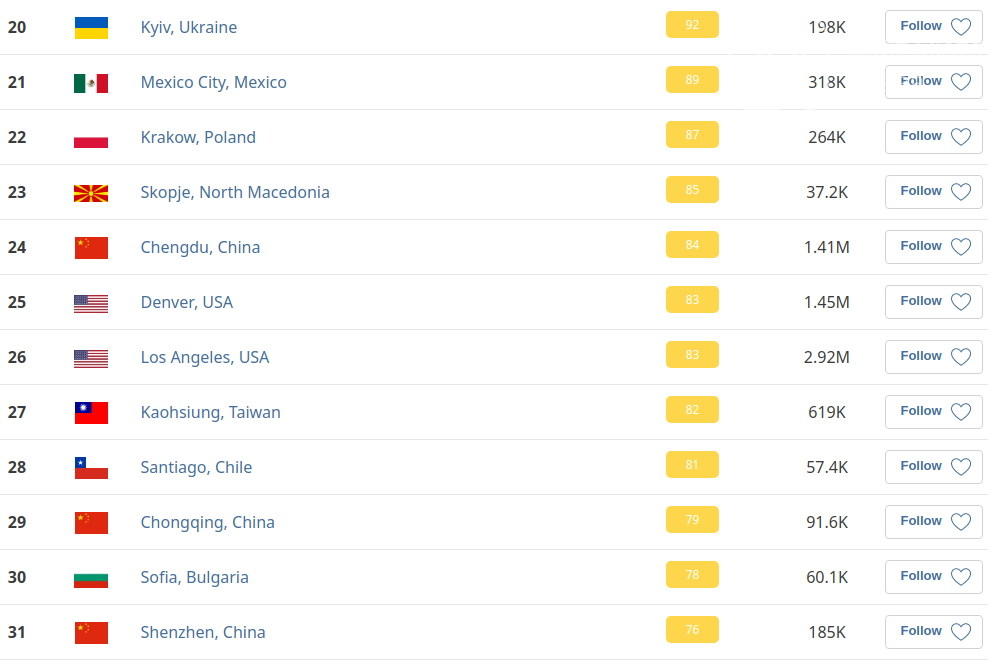Click Chengdu's yellow AQI badge 84
This screenshot has height=670, width=997.
pos(692,245)
